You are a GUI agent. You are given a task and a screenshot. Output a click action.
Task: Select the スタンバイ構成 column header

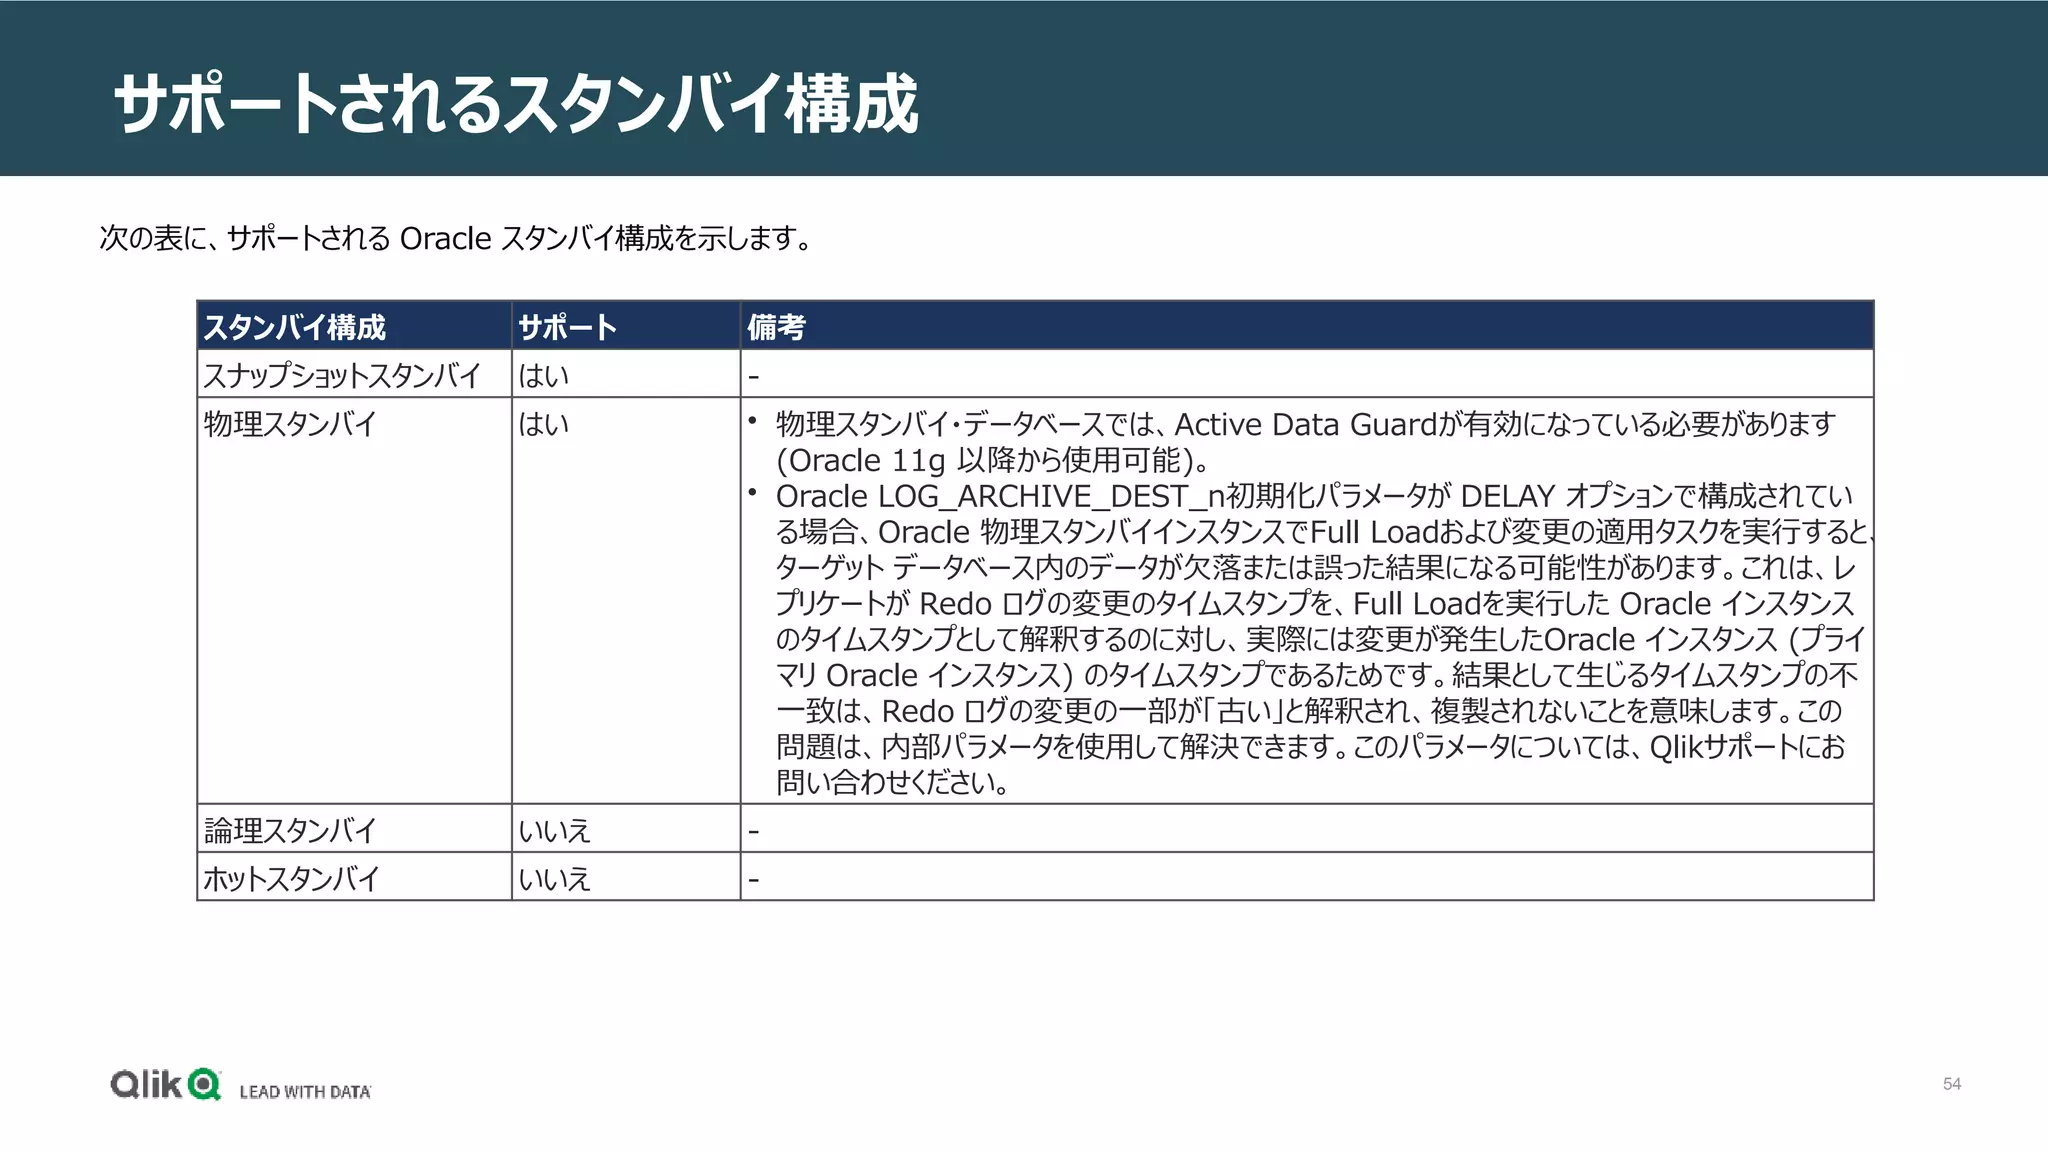(354, 326)
